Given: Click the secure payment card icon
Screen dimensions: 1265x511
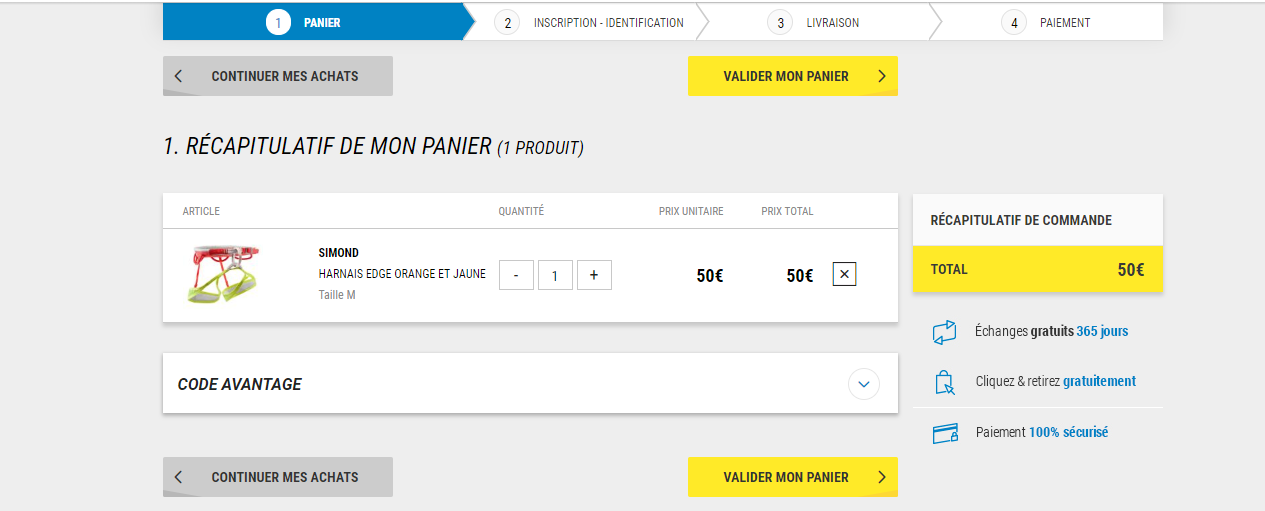Looking at the screenshot, I should 945,433.
